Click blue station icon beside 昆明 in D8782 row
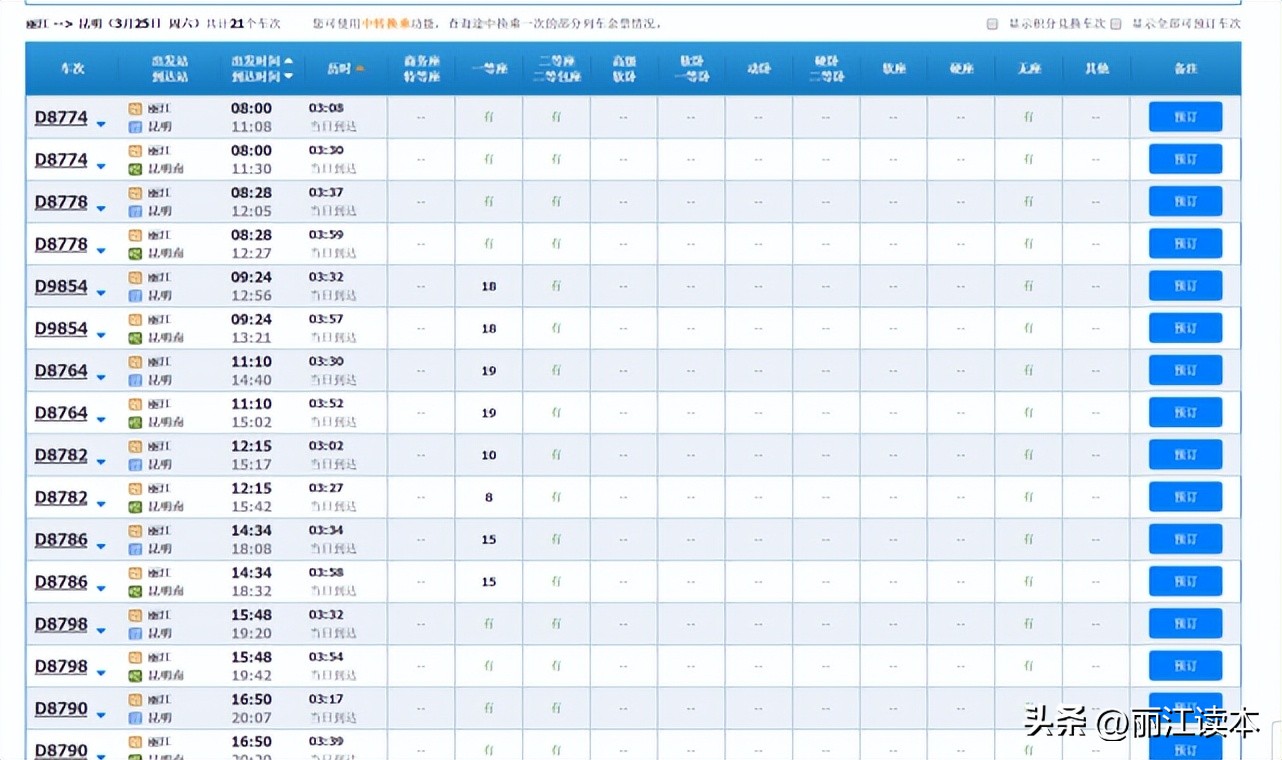1282x760 pixels. tap(135, 463)
